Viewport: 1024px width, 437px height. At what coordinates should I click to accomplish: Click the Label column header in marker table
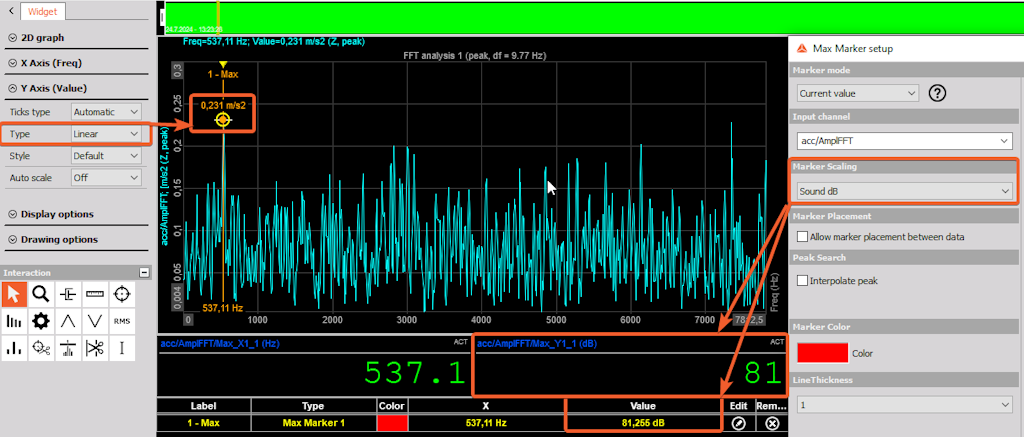pos(203,406)
